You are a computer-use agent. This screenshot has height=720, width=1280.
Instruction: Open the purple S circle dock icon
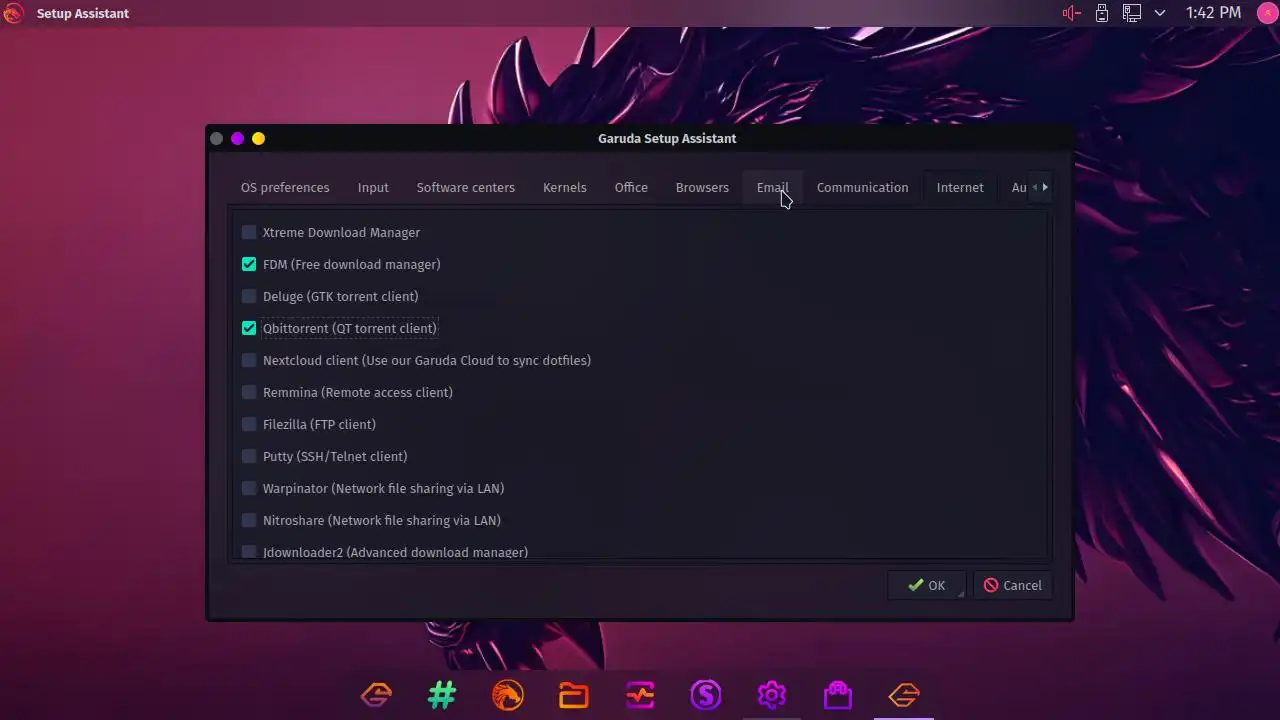[706, 694]
